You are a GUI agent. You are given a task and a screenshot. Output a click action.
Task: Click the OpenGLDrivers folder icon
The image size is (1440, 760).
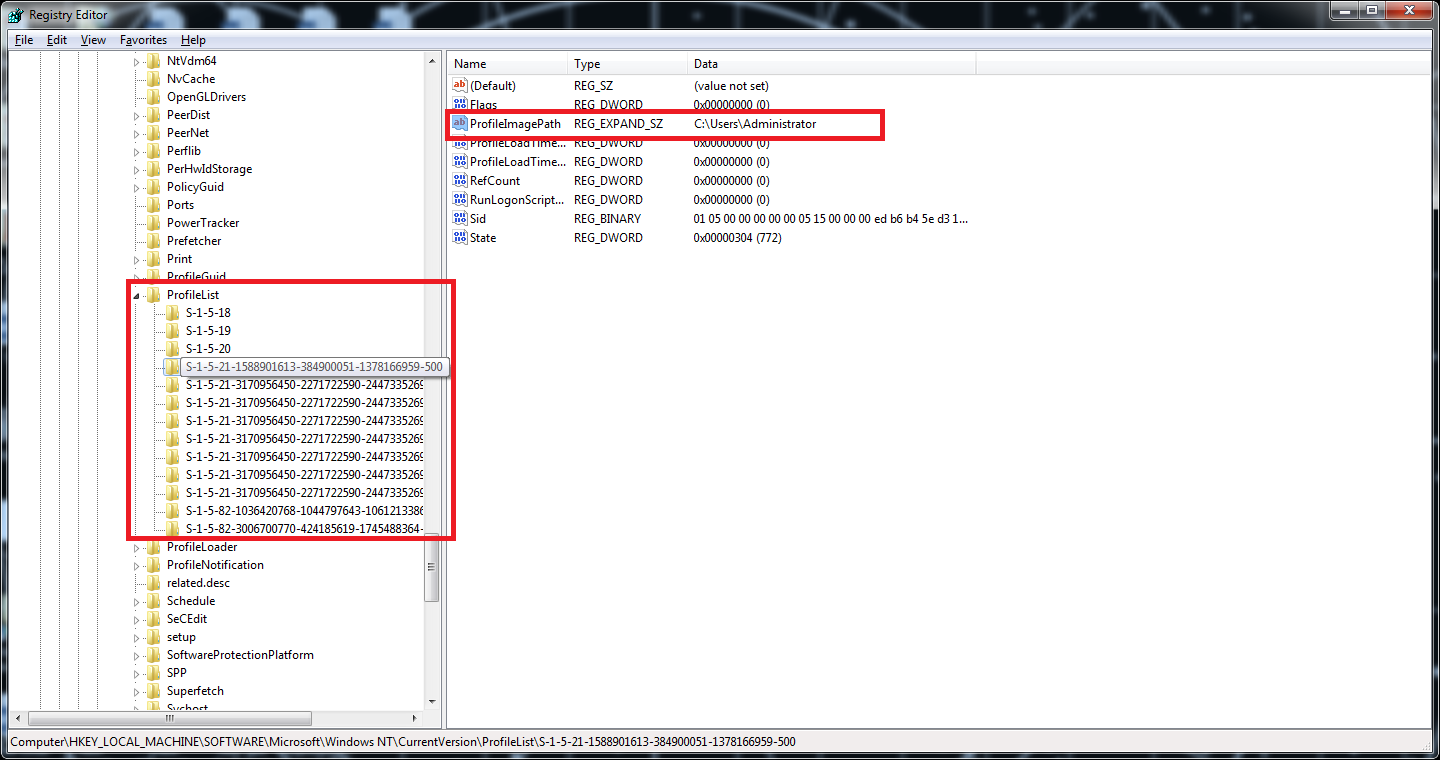coord(153,97)
